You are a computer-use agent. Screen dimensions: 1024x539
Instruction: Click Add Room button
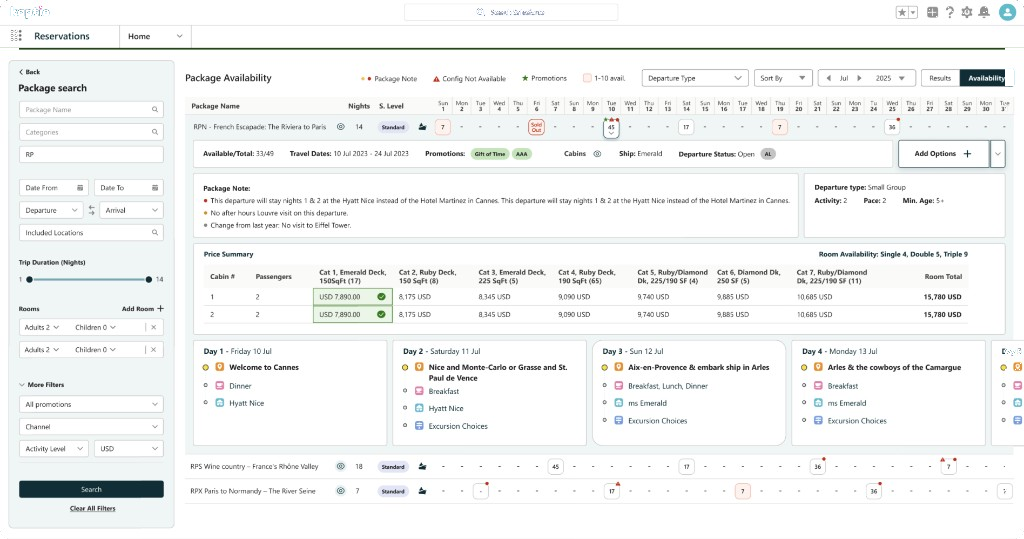pos(143,308)
